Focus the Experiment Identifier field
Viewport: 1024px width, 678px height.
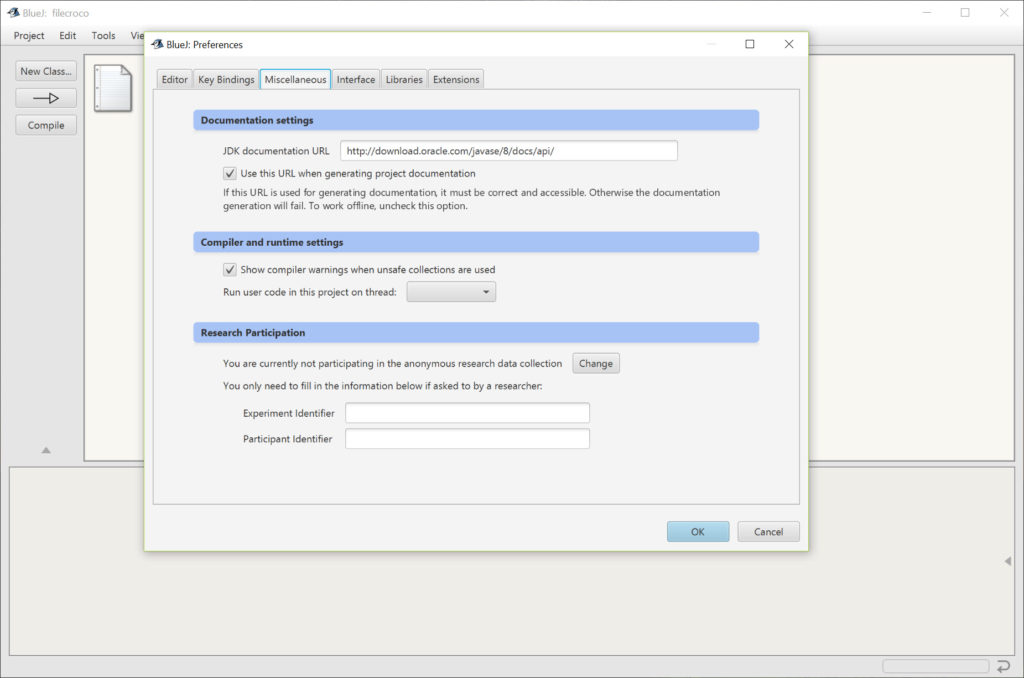coord(468,413)
